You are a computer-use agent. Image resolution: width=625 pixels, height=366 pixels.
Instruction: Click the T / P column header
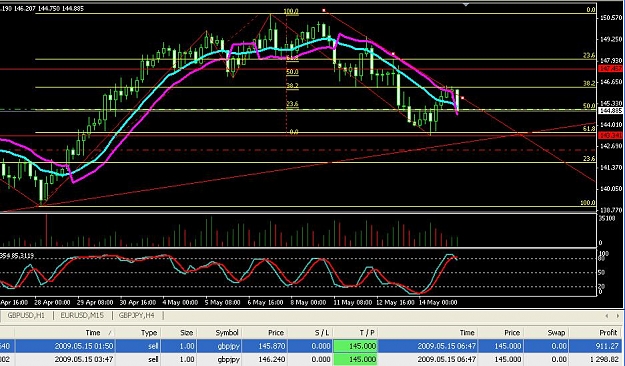[356, 333]
